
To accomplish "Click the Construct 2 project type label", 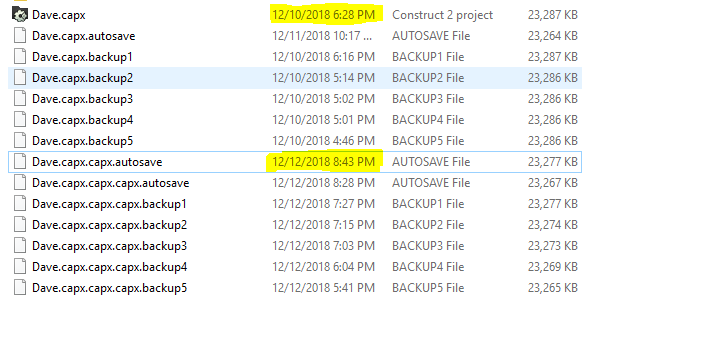I will 442,15.
